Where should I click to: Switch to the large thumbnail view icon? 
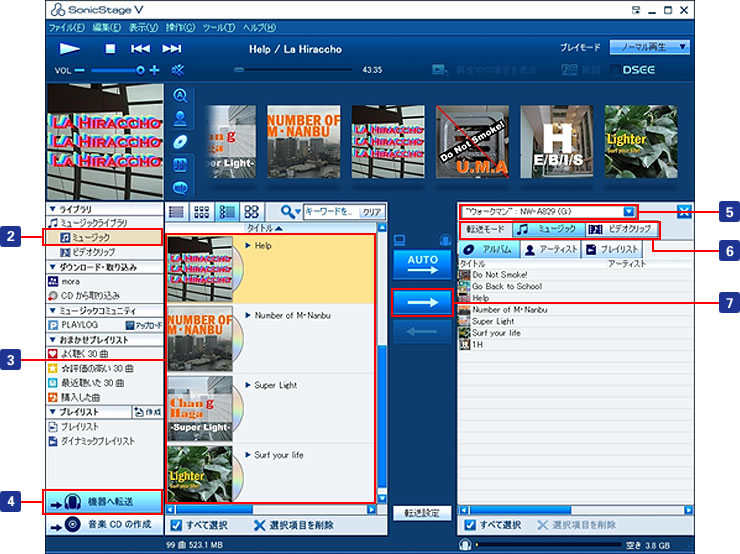coord(252,212)
